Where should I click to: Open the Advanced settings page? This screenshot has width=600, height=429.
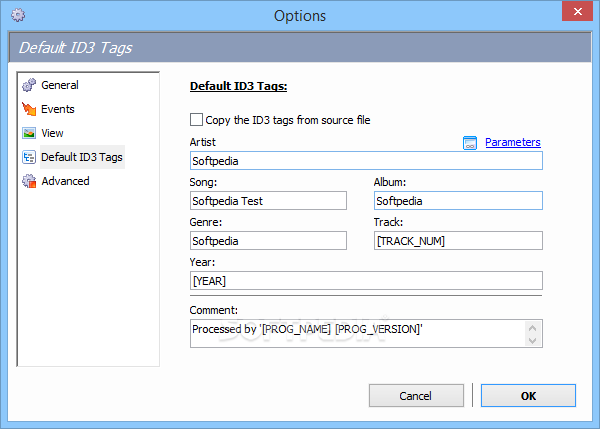click(x=65, y=181)
